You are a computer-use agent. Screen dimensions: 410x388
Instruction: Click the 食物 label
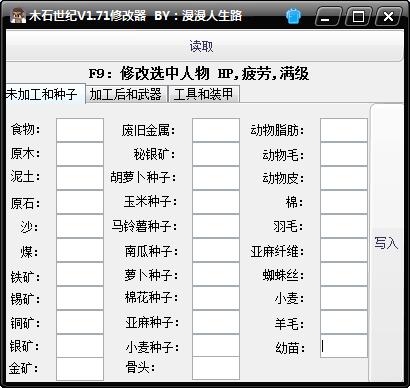(x=25, y=129)
